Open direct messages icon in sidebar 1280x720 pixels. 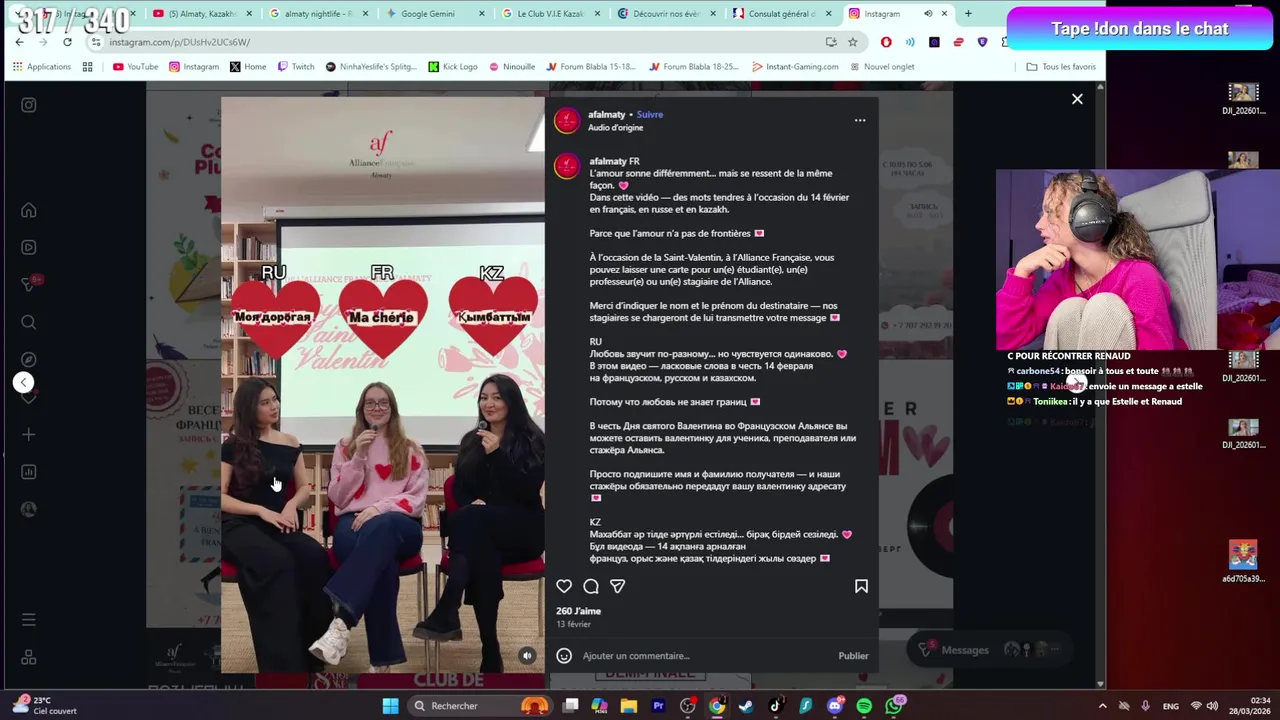click(29, 285)
